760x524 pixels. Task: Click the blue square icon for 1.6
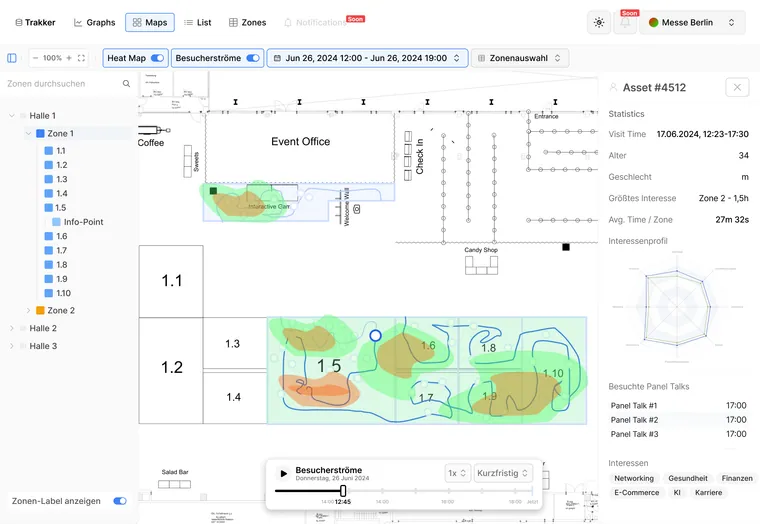48,236
